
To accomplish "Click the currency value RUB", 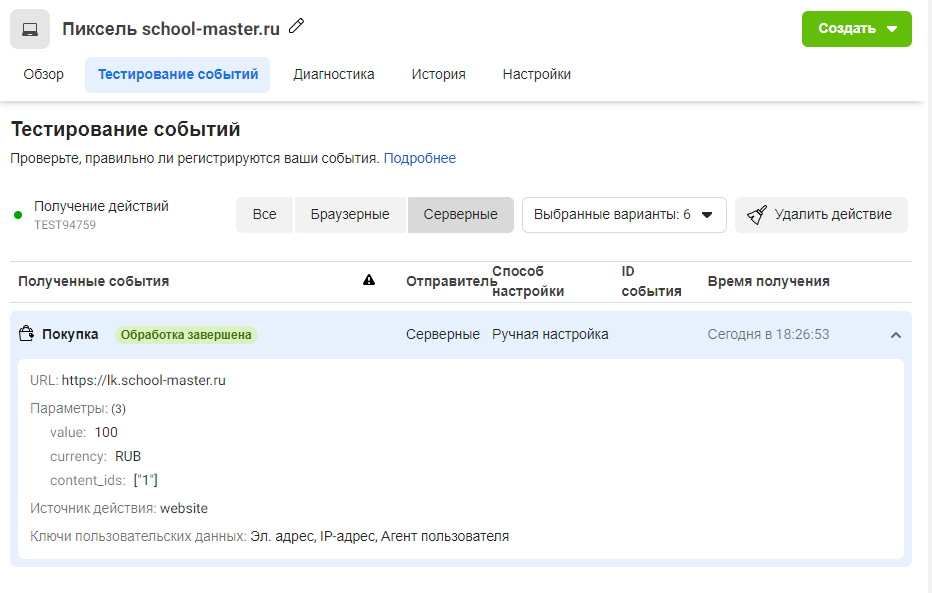I will [x=128, y=456].
